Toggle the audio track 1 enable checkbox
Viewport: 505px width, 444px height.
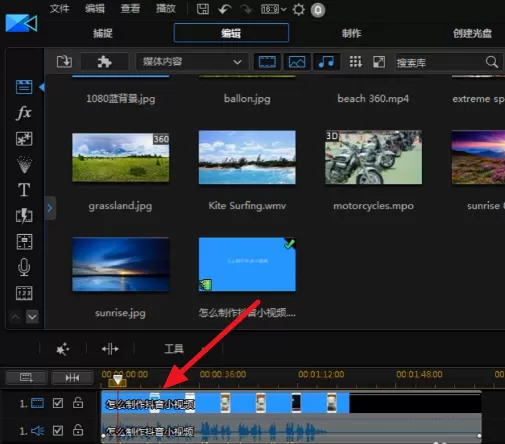[58, 431]
